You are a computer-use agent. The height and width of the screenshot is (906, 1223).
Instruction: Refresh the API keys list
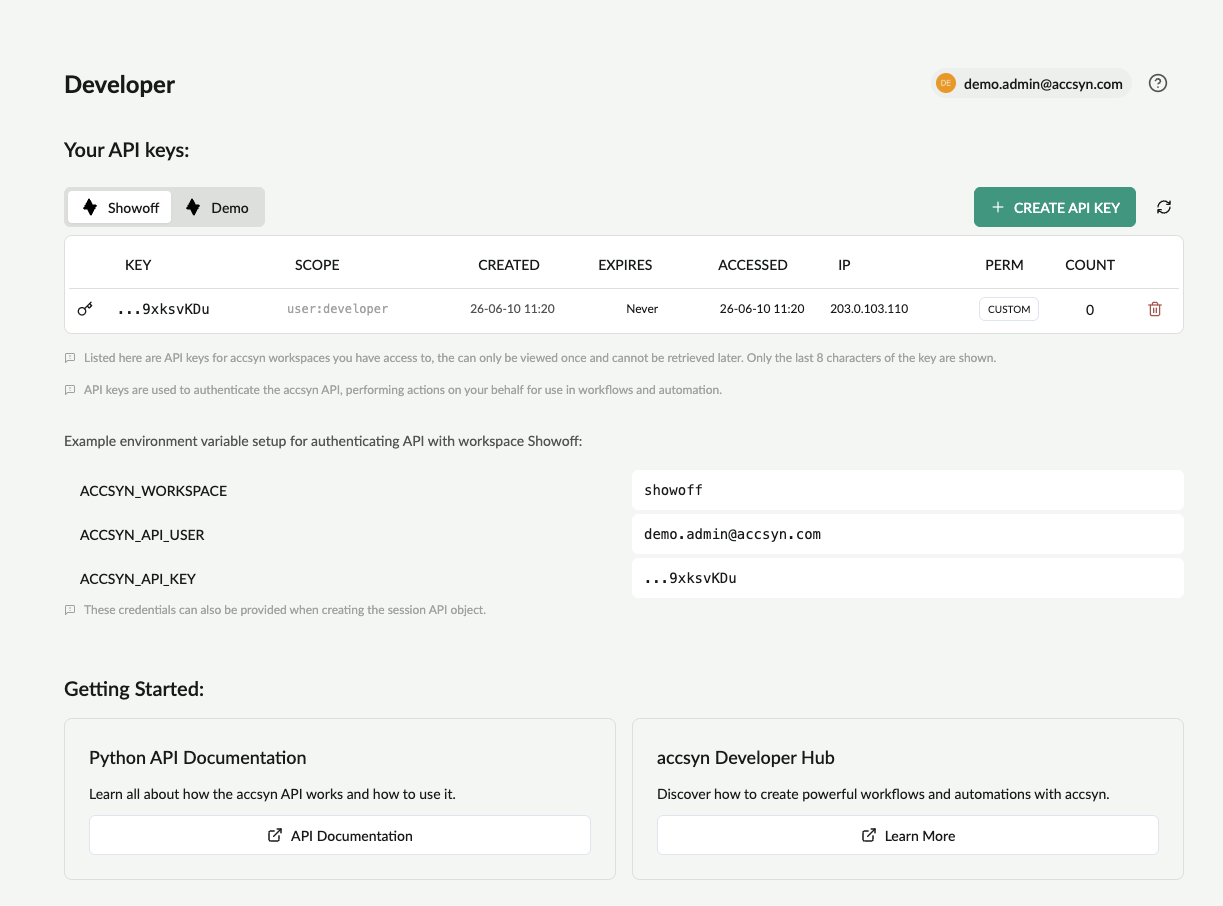coord(1164,207)
